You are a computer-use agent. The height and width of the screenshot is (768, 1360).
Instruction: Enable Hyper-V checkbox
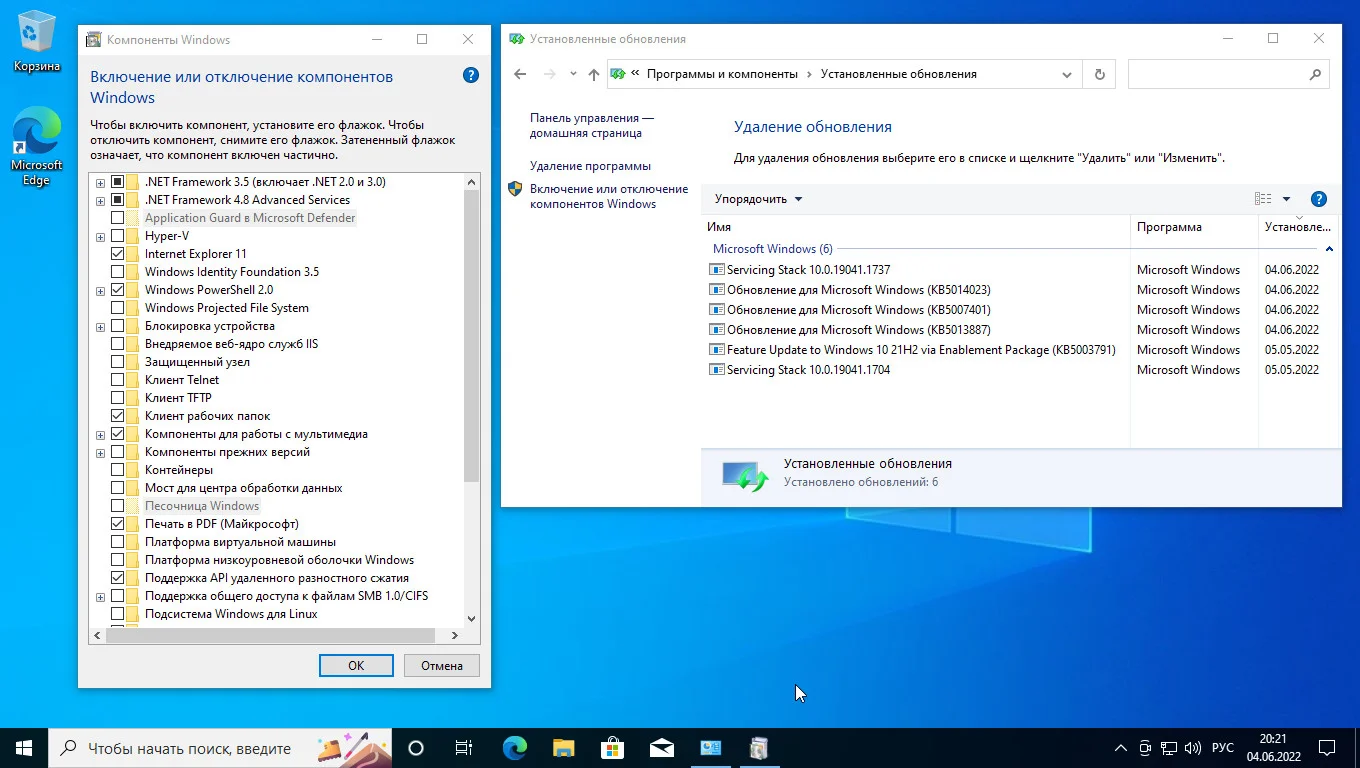coord(118,236)
